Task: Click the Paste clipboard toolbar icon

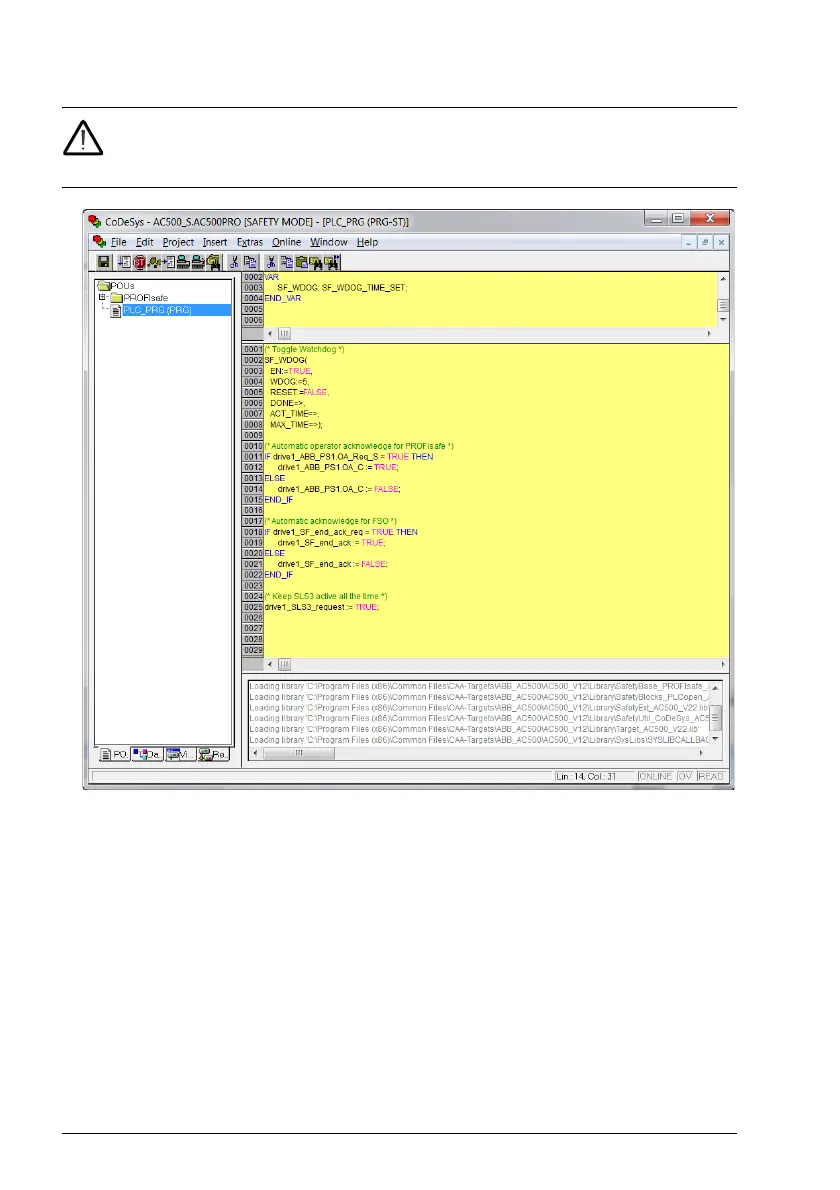Action: tap(301, 262)
